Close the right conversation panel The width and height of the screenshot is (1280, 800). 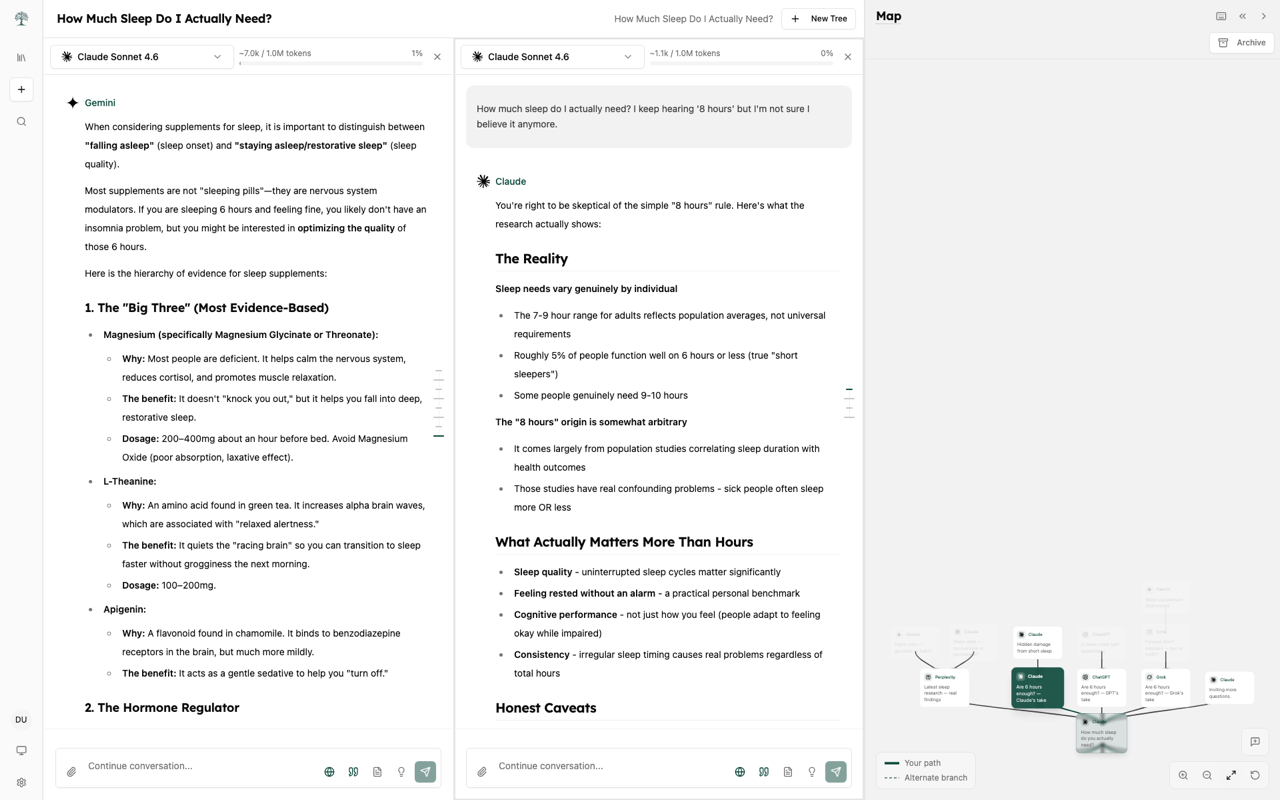tap(848, 57)
